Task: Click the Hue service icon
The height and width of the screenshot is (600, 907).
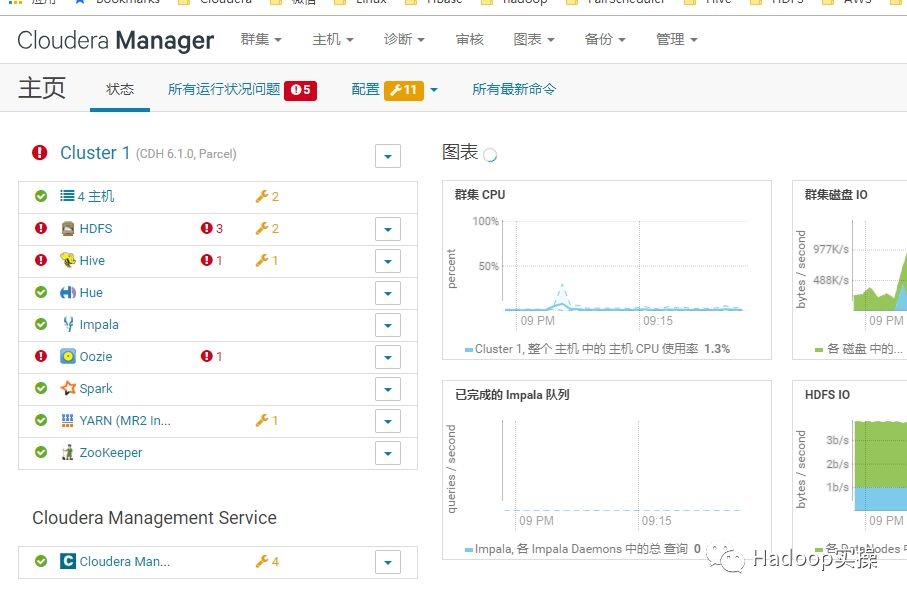Action: (68, 293)
